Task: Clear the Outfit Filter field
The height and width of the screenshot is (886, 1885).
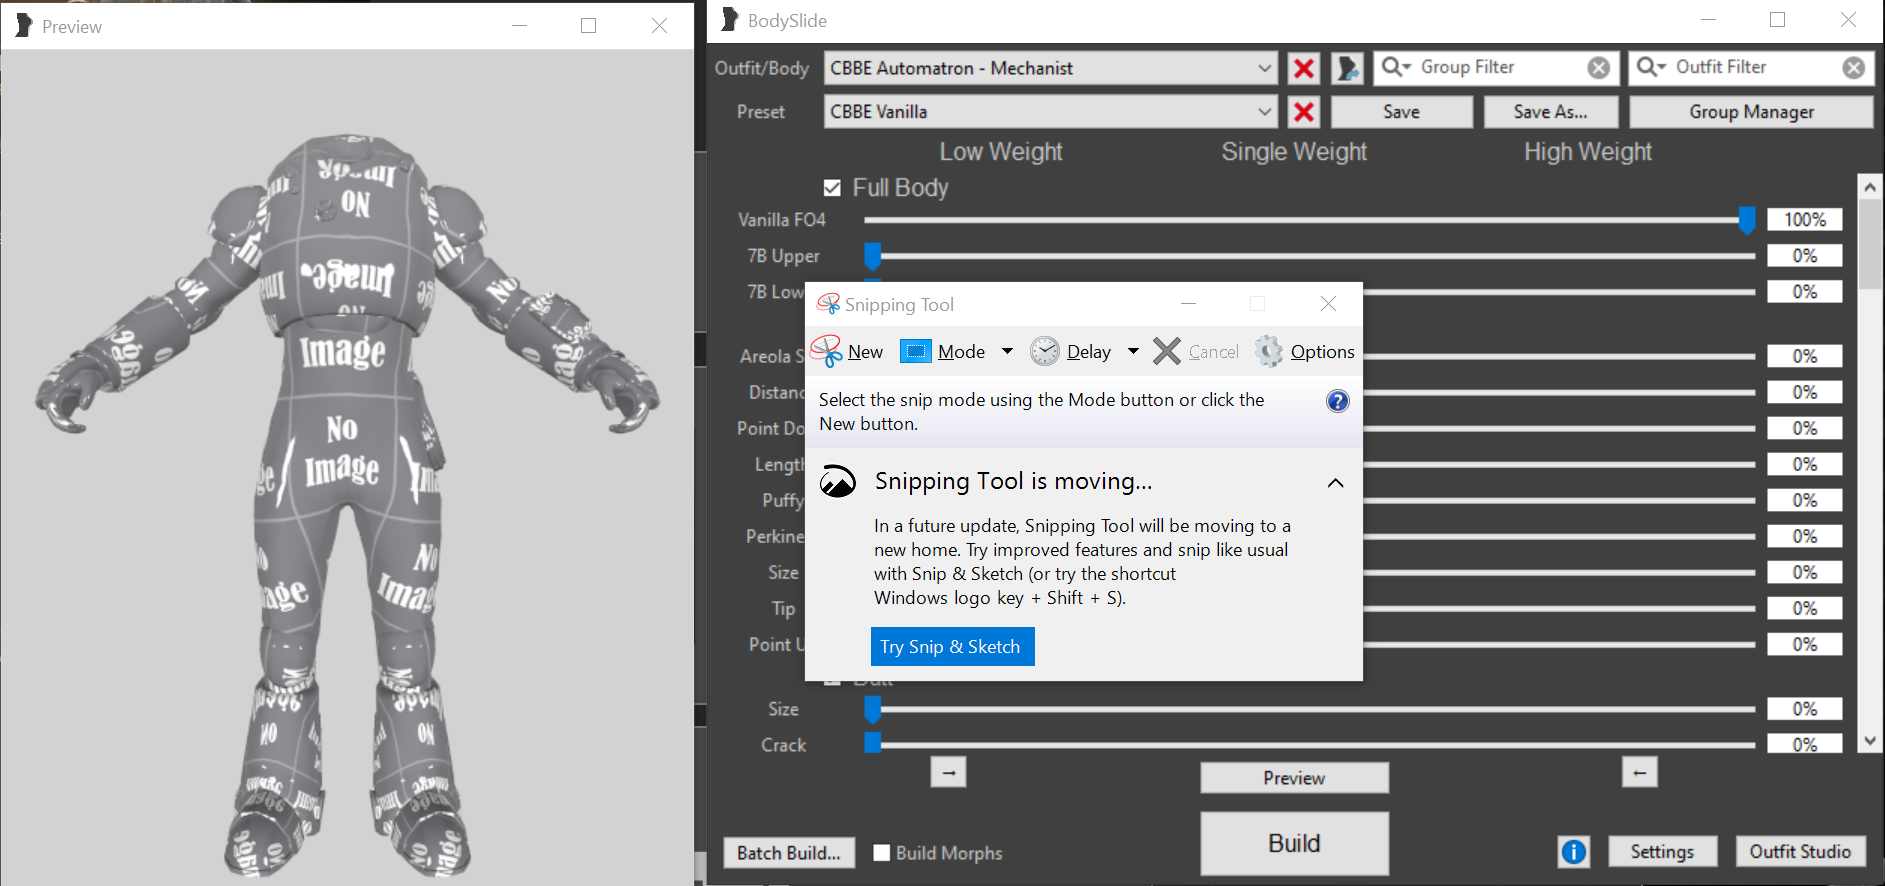Action: (1854, 67)
